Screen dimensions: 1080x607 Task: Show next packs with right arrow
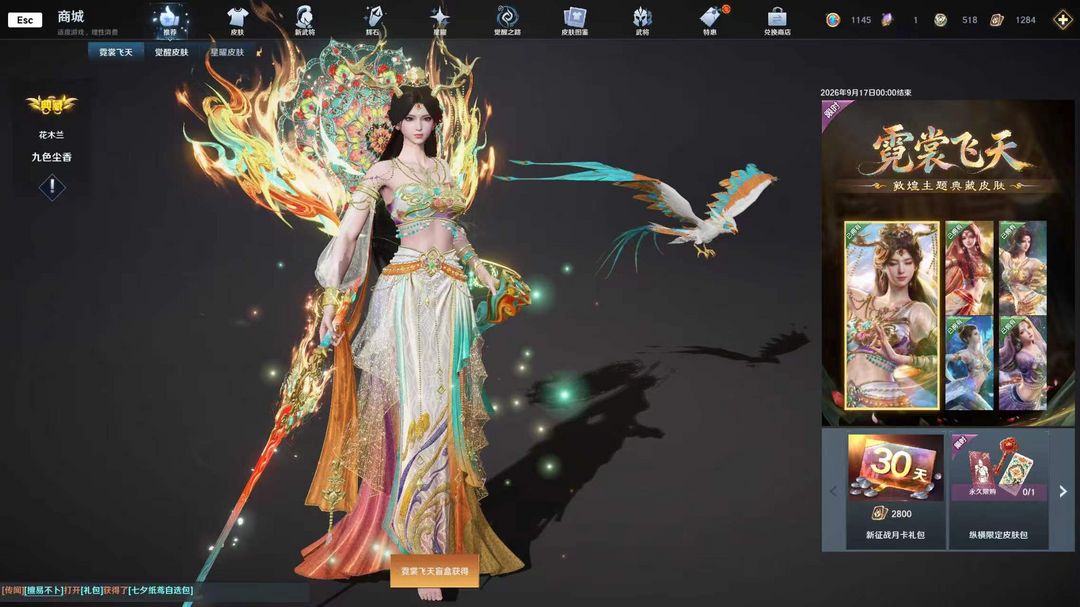1063,491
